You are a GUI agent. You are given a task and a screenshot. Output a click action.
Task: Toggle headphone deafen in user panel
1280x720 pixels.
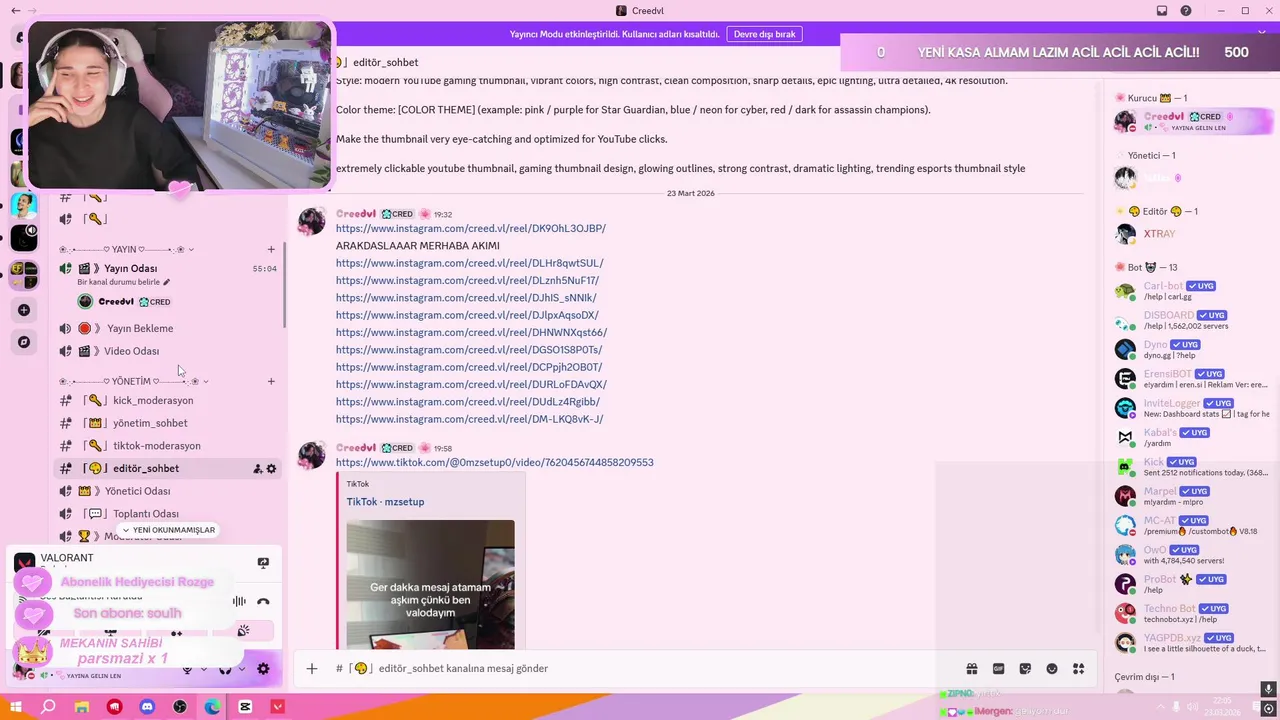click(225, 669)
